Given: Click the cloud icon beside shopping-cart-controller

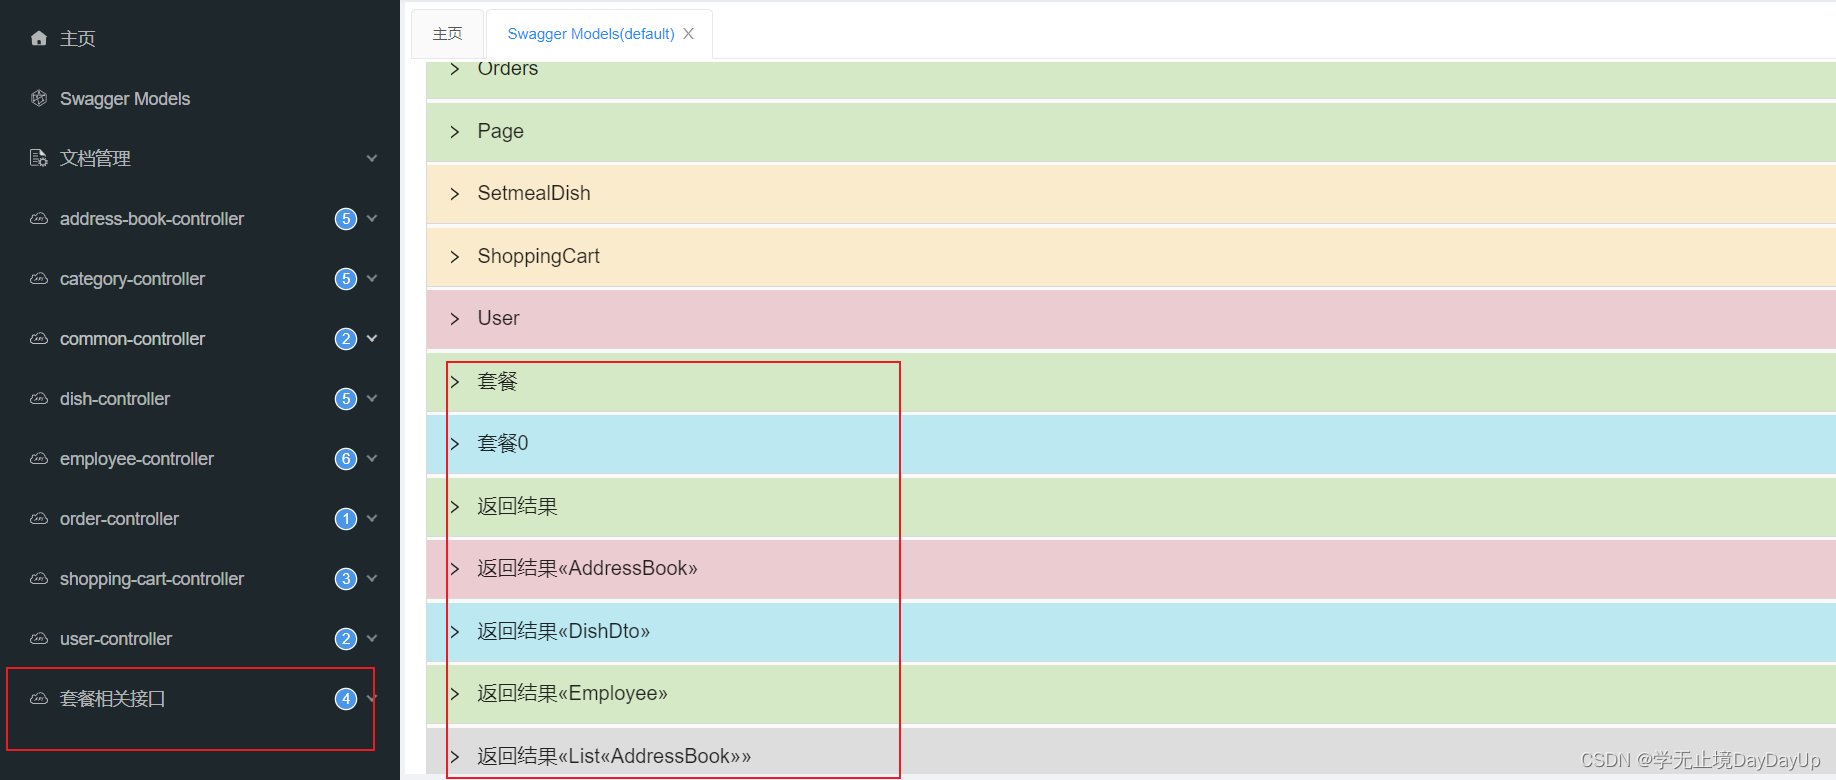Looking at the screenshot, I should click(39, 578).
